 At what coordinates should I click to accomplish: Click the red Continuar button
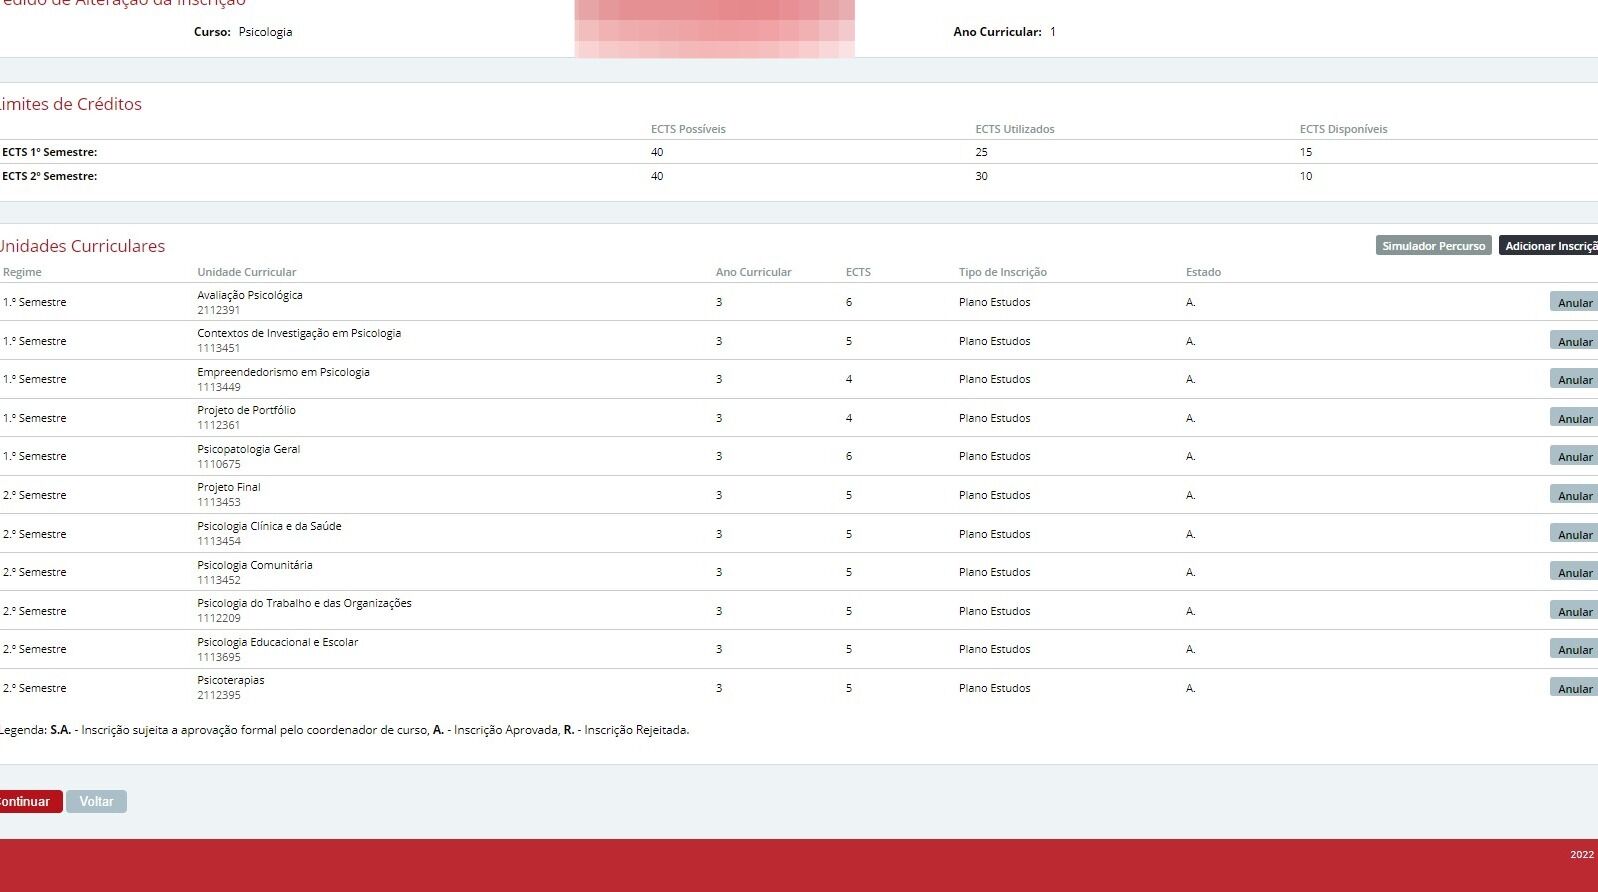click(29, 801)
